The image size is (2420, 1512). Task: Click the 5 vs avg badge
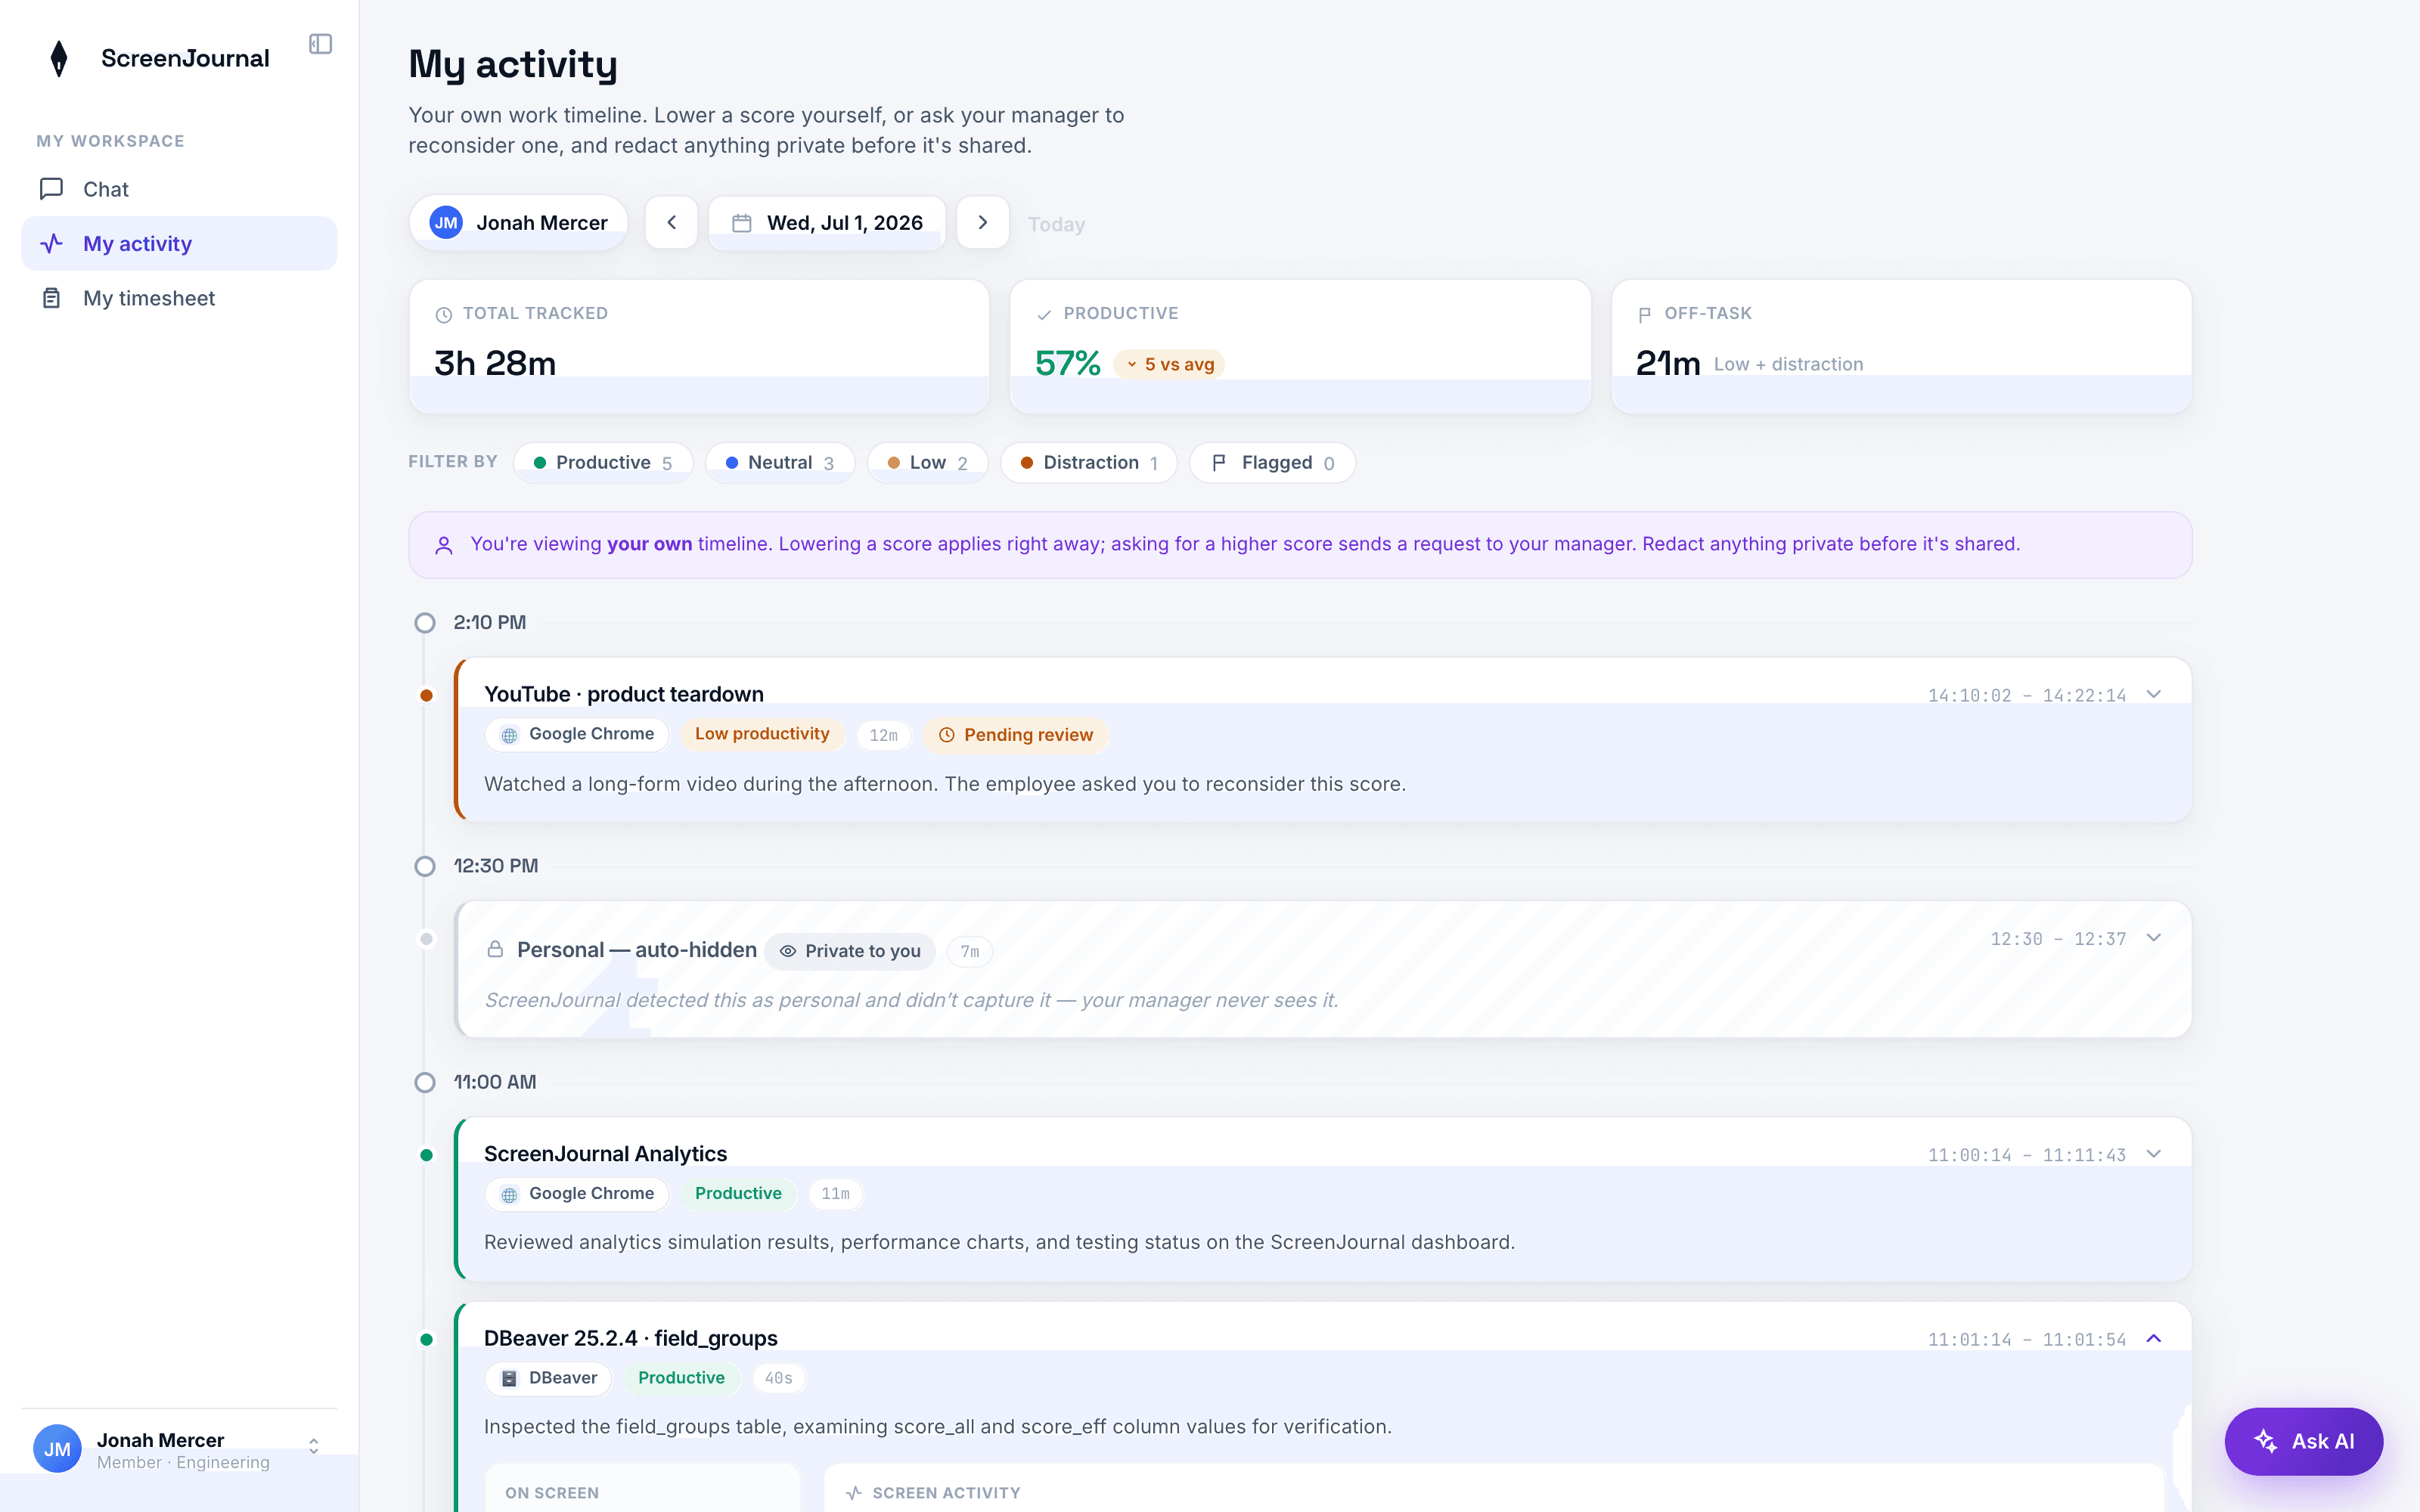tap(1169, 364)
